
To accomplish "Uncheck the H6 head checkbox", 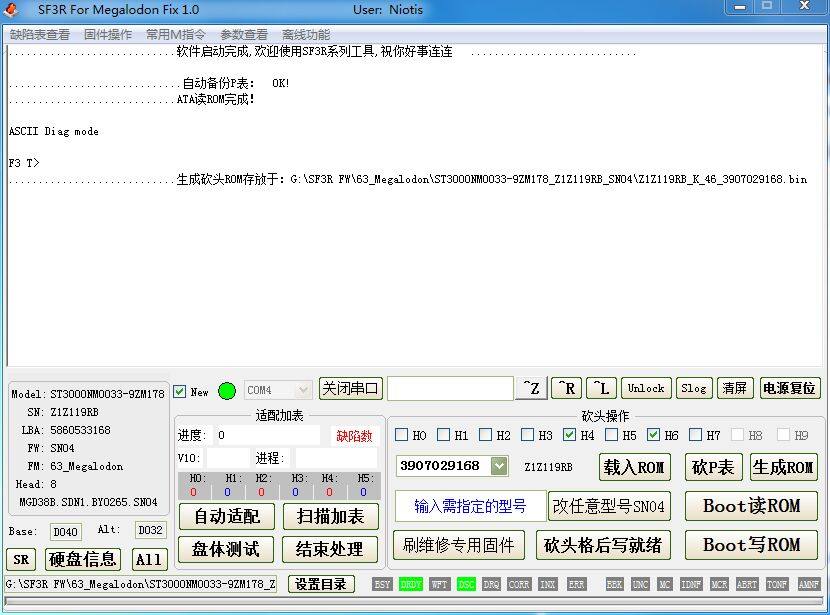I will click(x=653, y=435).
